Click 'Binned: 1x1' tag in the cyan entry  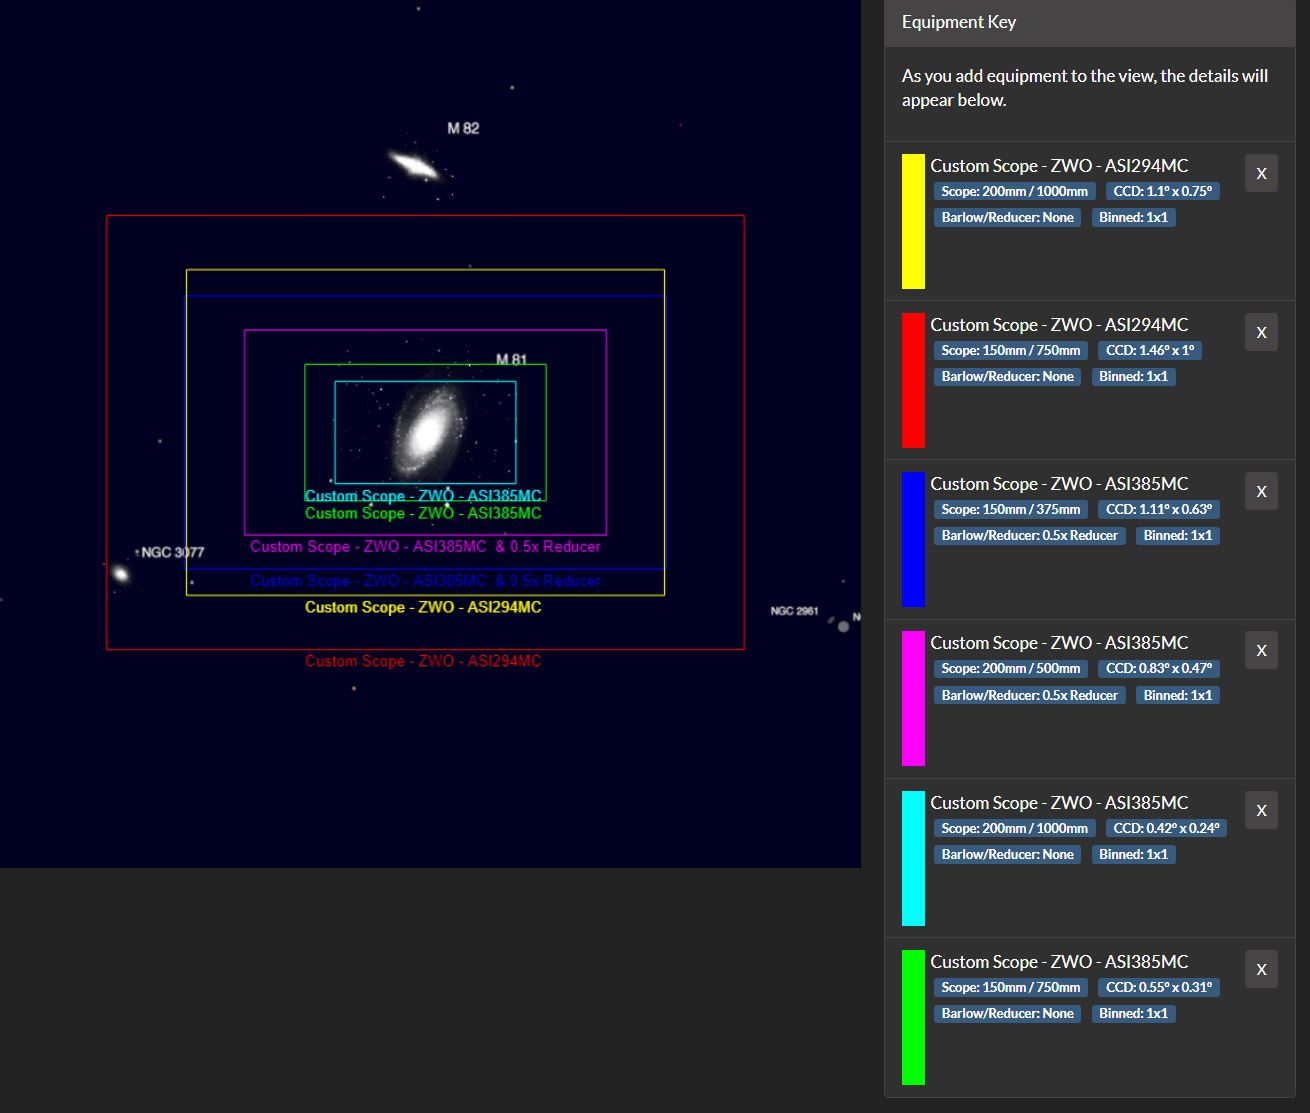tap(1134, 854)
